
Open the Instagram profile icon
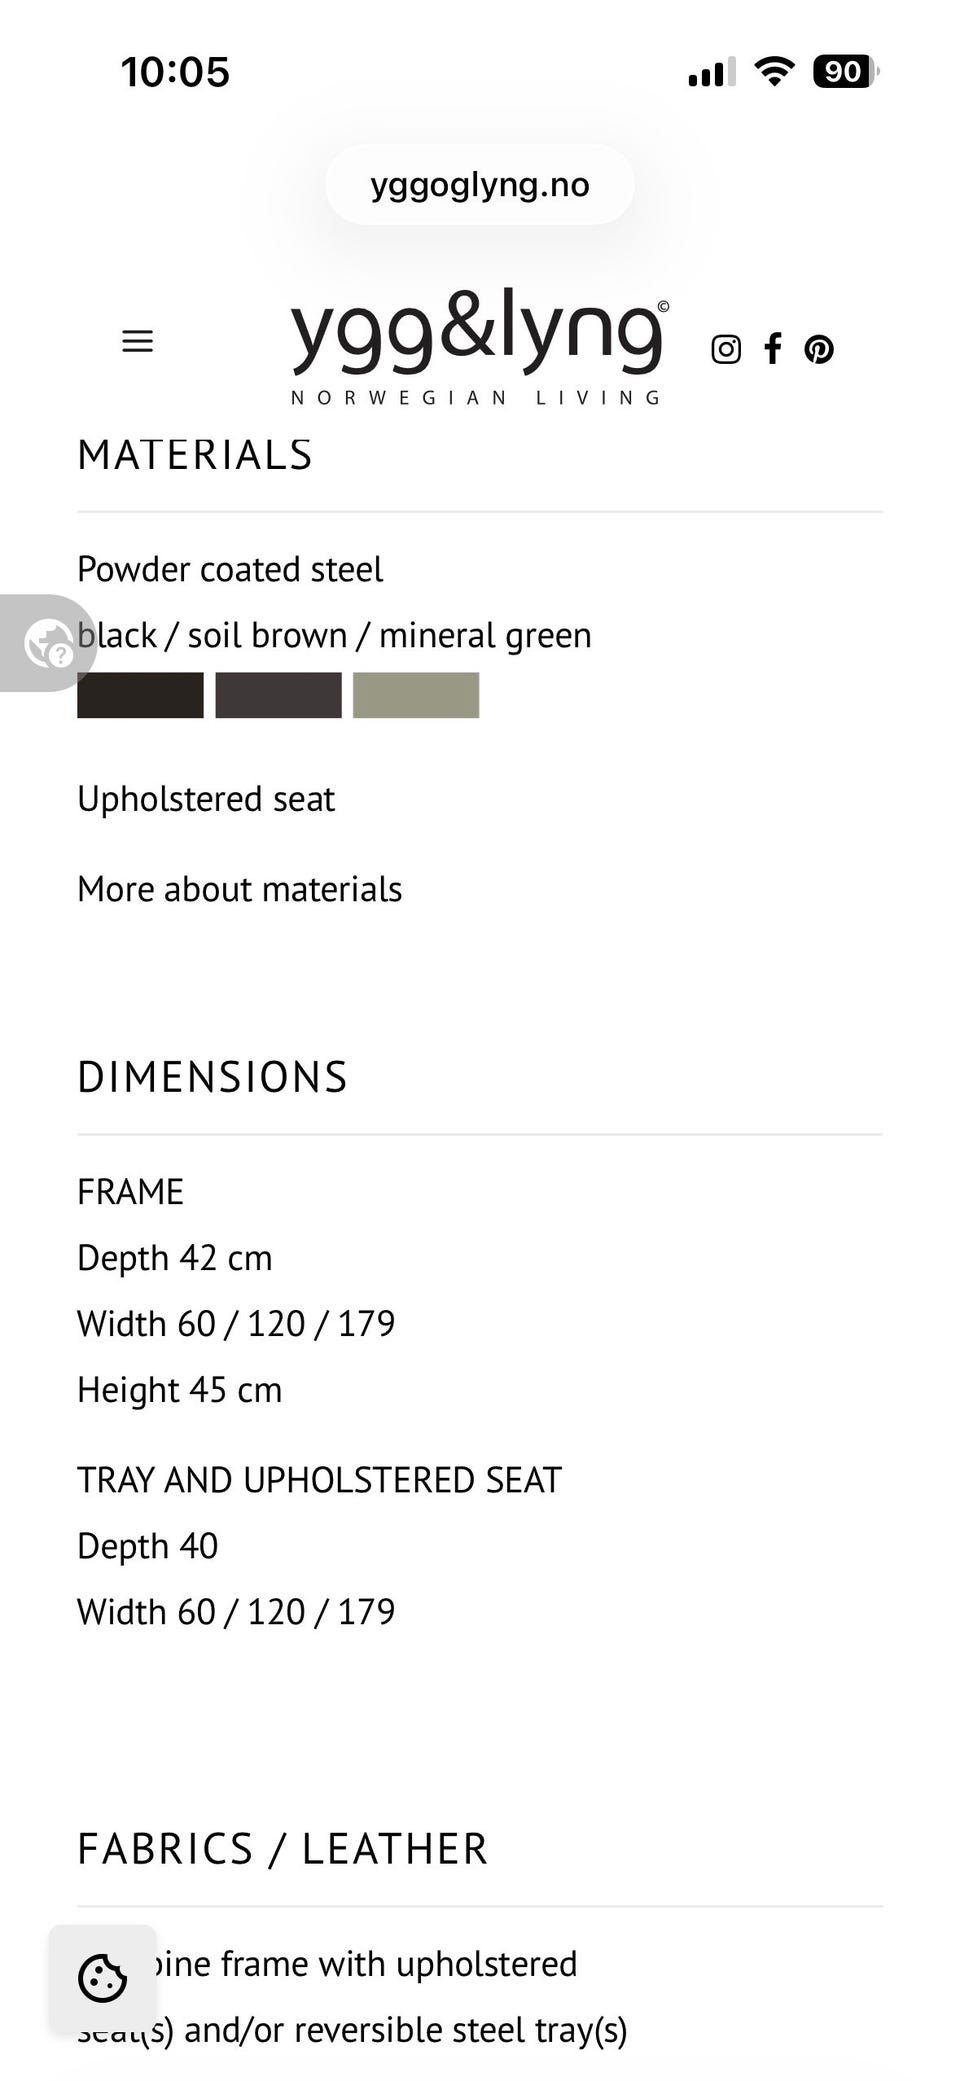(x=726, y=349)
